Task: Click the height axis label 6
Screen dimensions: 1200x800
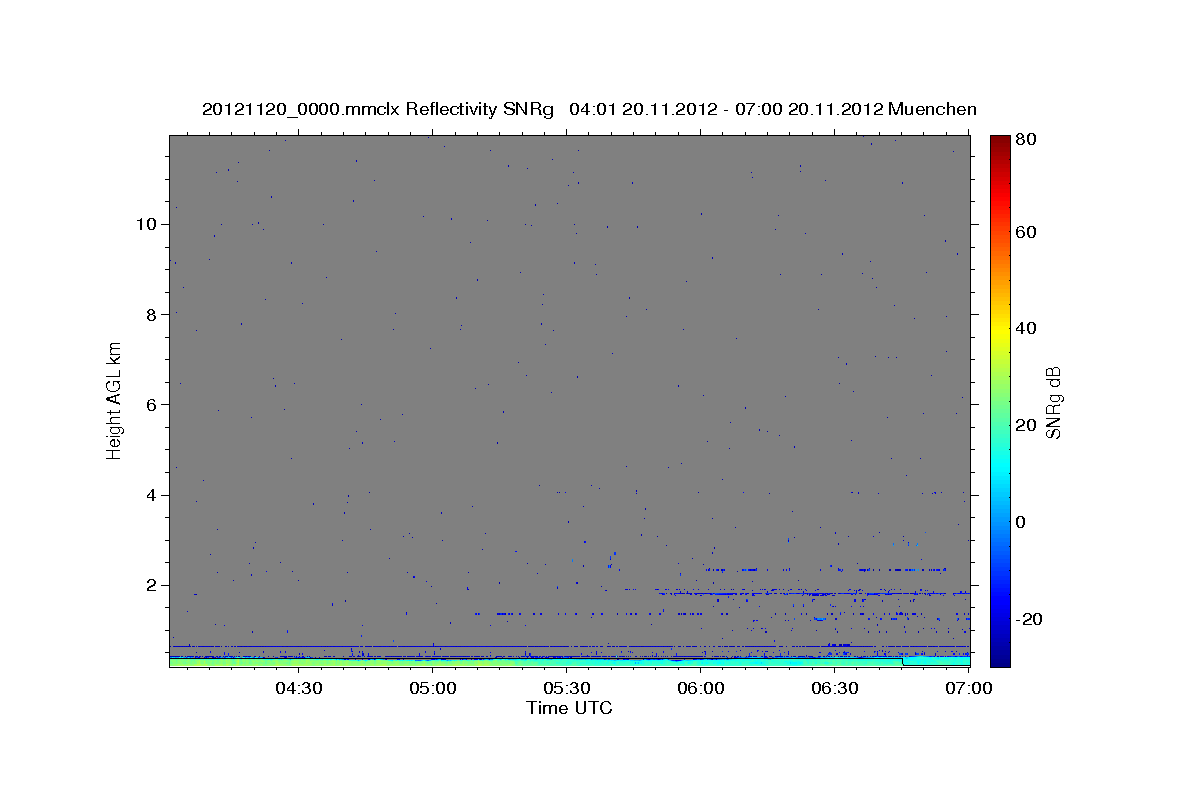Action: [150, 404]
